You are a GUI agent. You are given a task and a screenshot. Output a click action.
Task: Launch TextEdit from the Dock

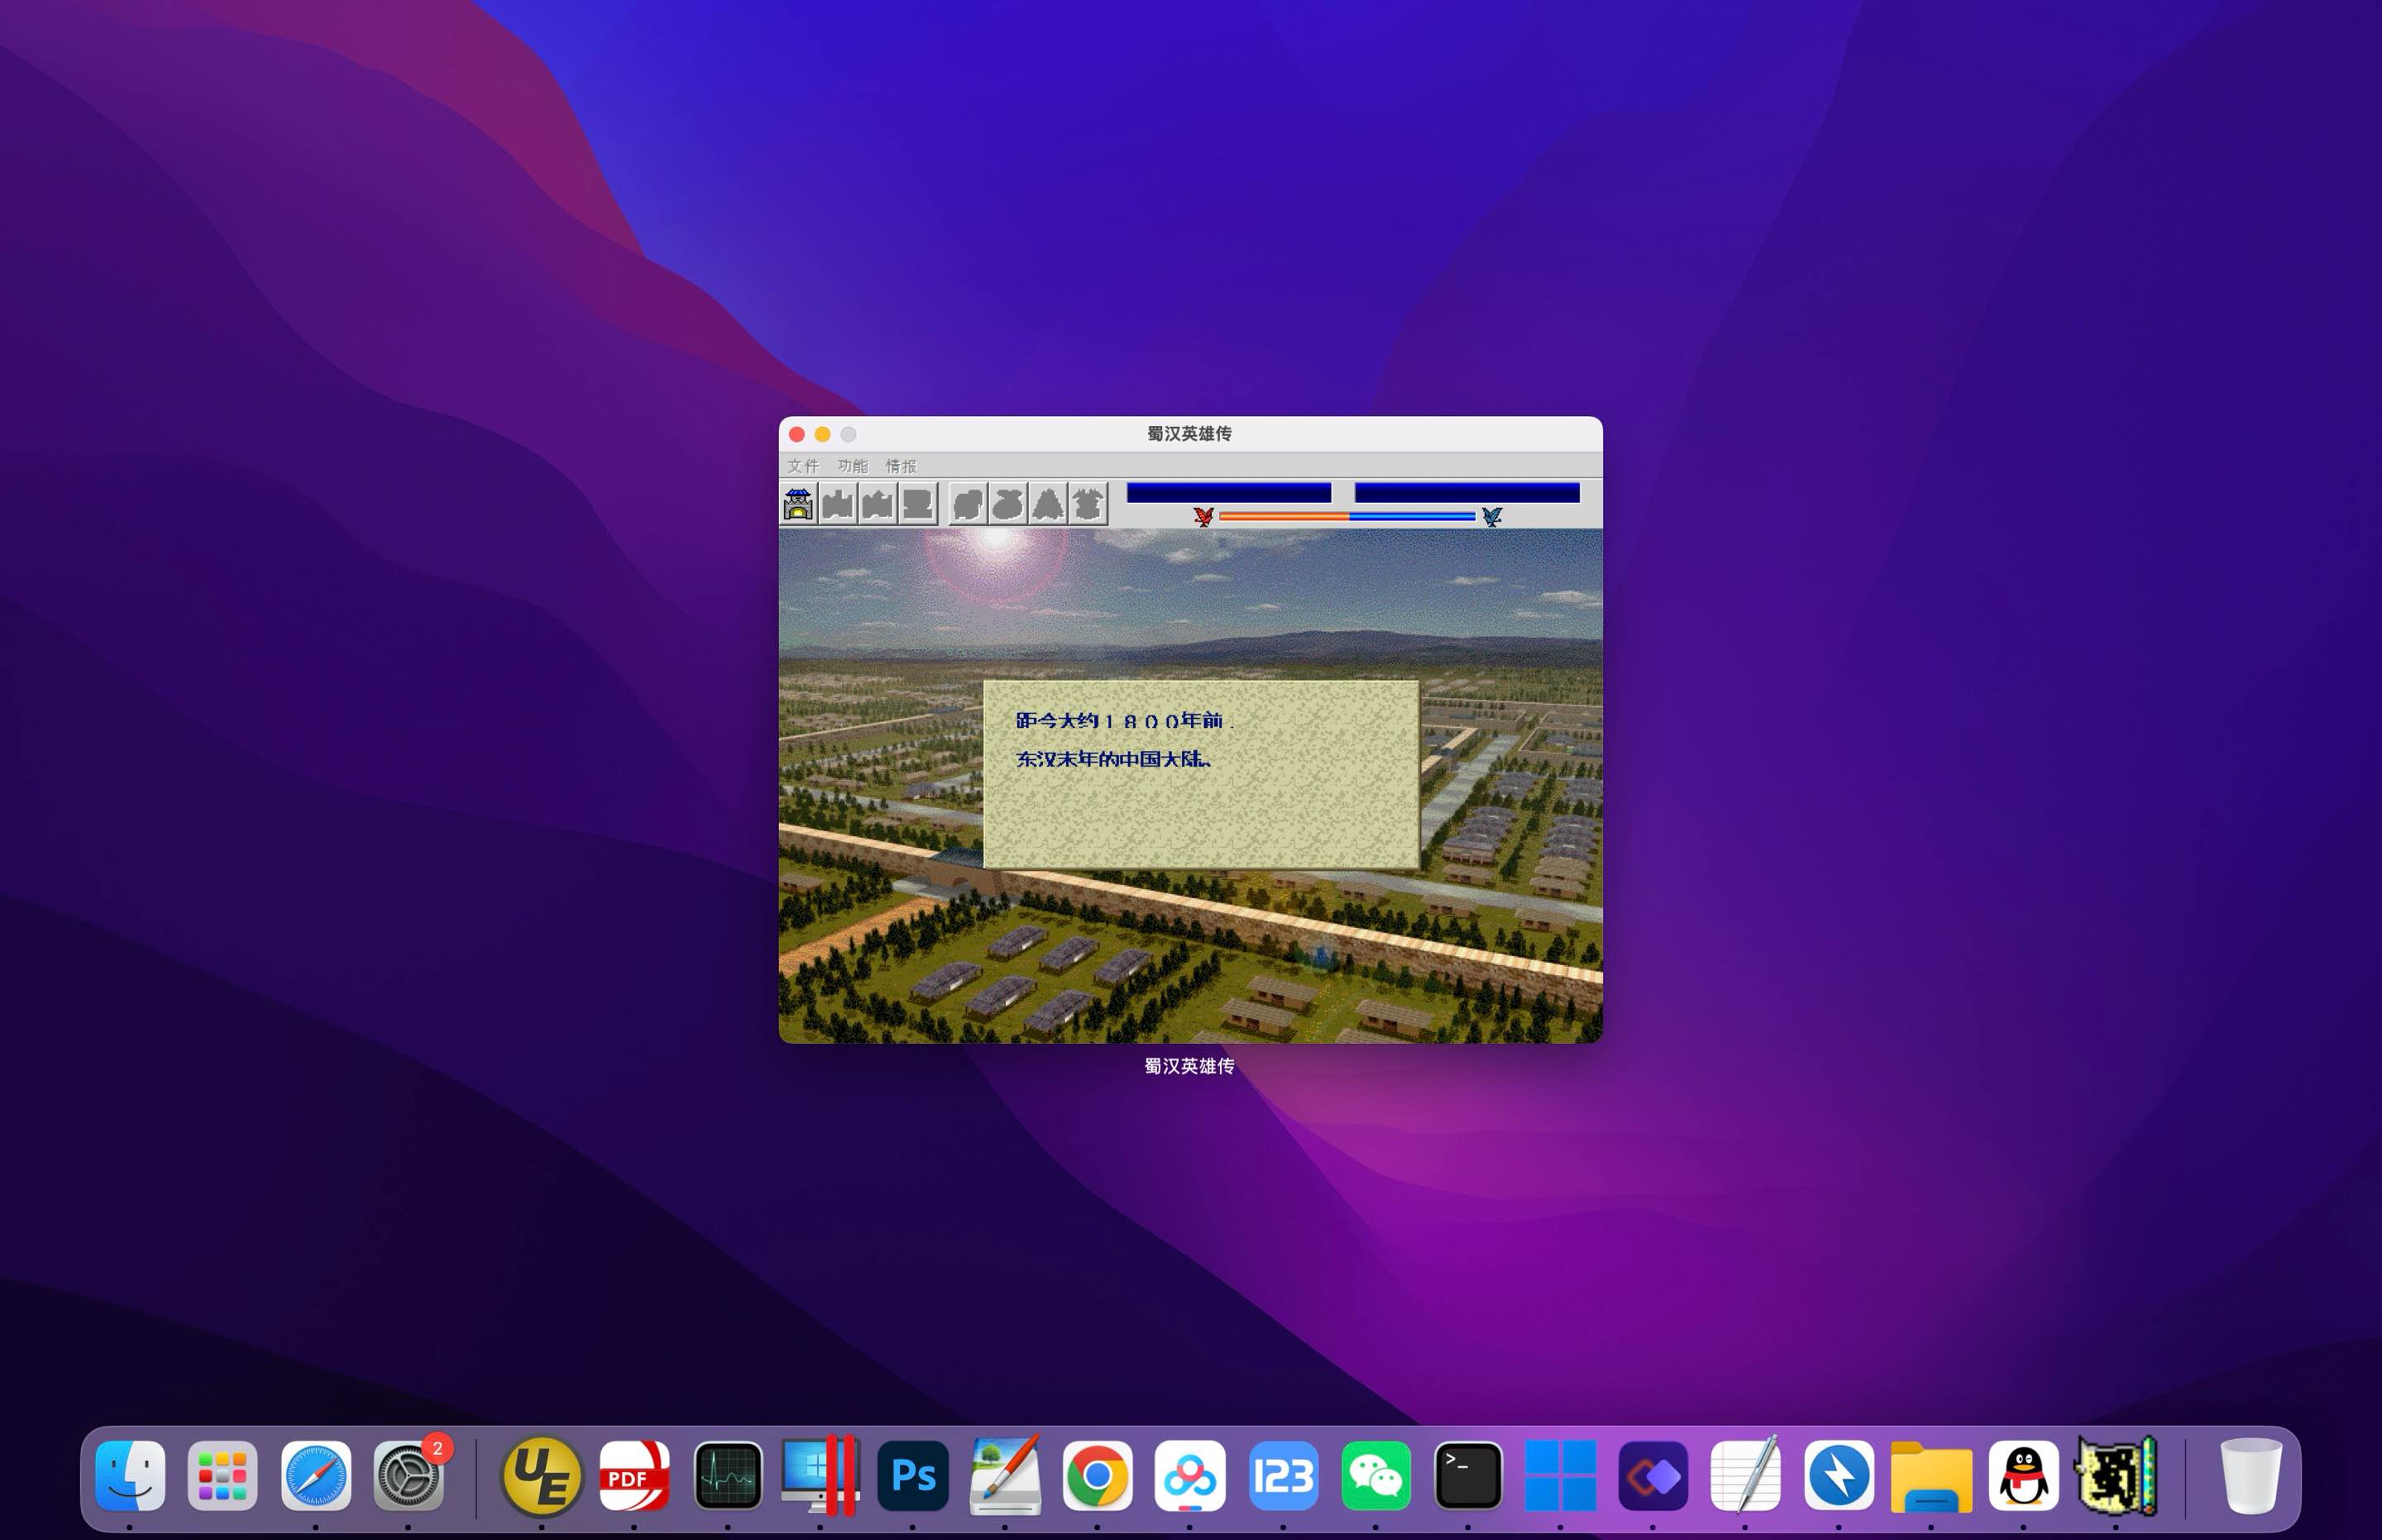click(1745, 1475)
